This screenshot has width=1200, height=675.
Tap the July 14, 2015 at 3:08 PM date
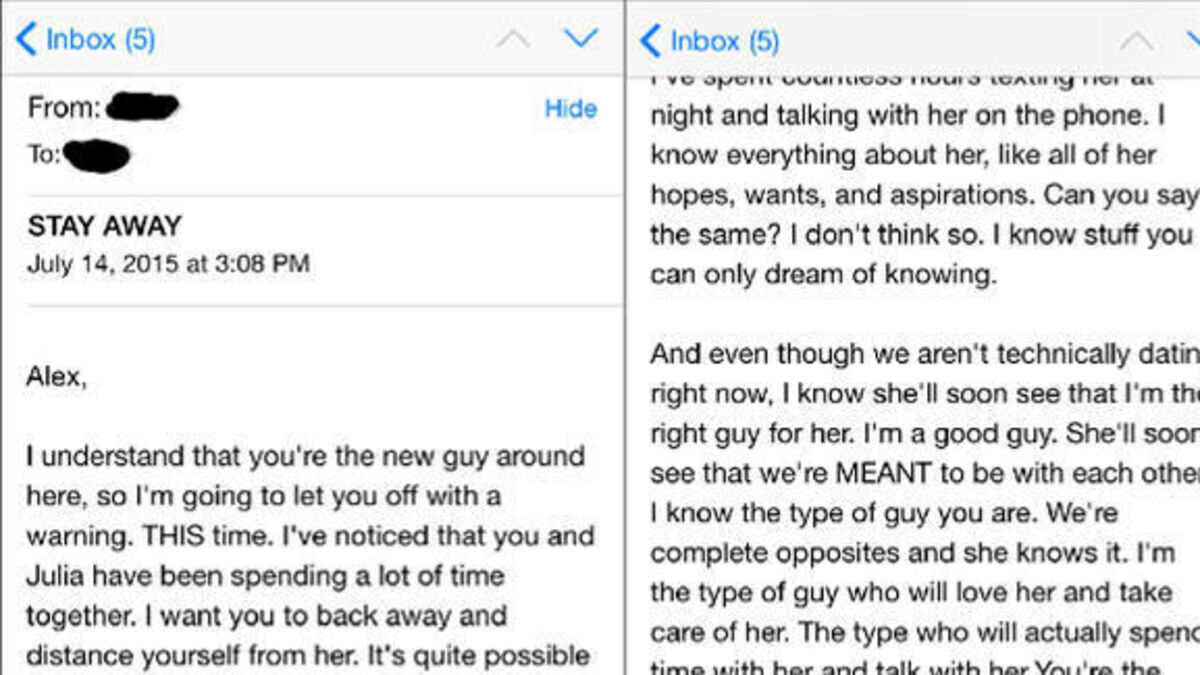point(168,264)
